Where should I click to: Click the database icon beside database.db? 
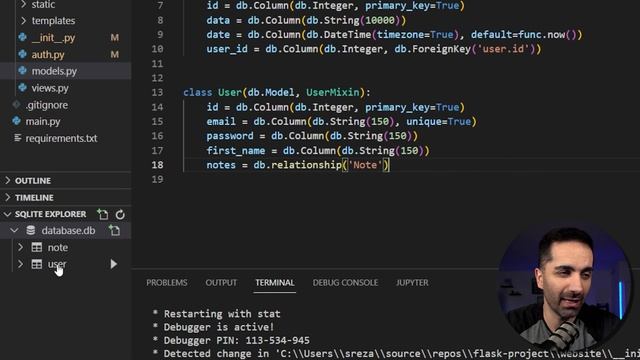31,231
